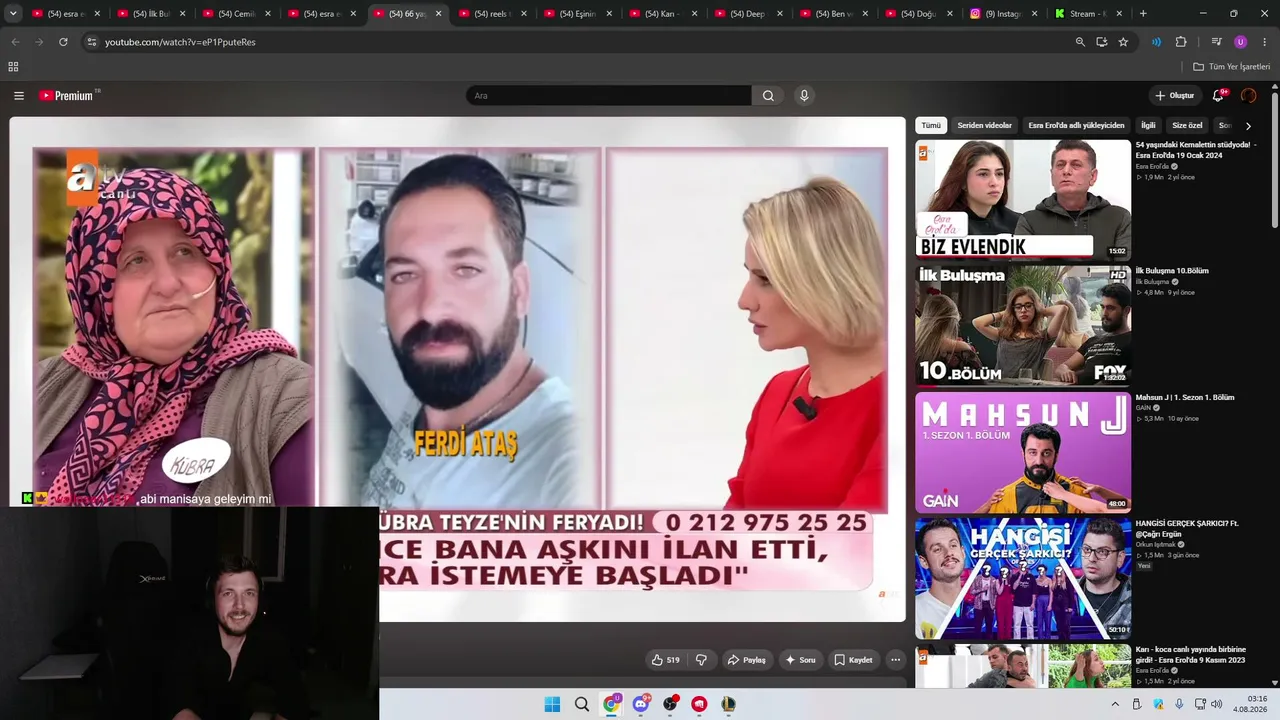Click the Mahsun J thumbnail
Image resolution: width=1280 pixels, height=720 pixels.
[x=1023, y=452]
